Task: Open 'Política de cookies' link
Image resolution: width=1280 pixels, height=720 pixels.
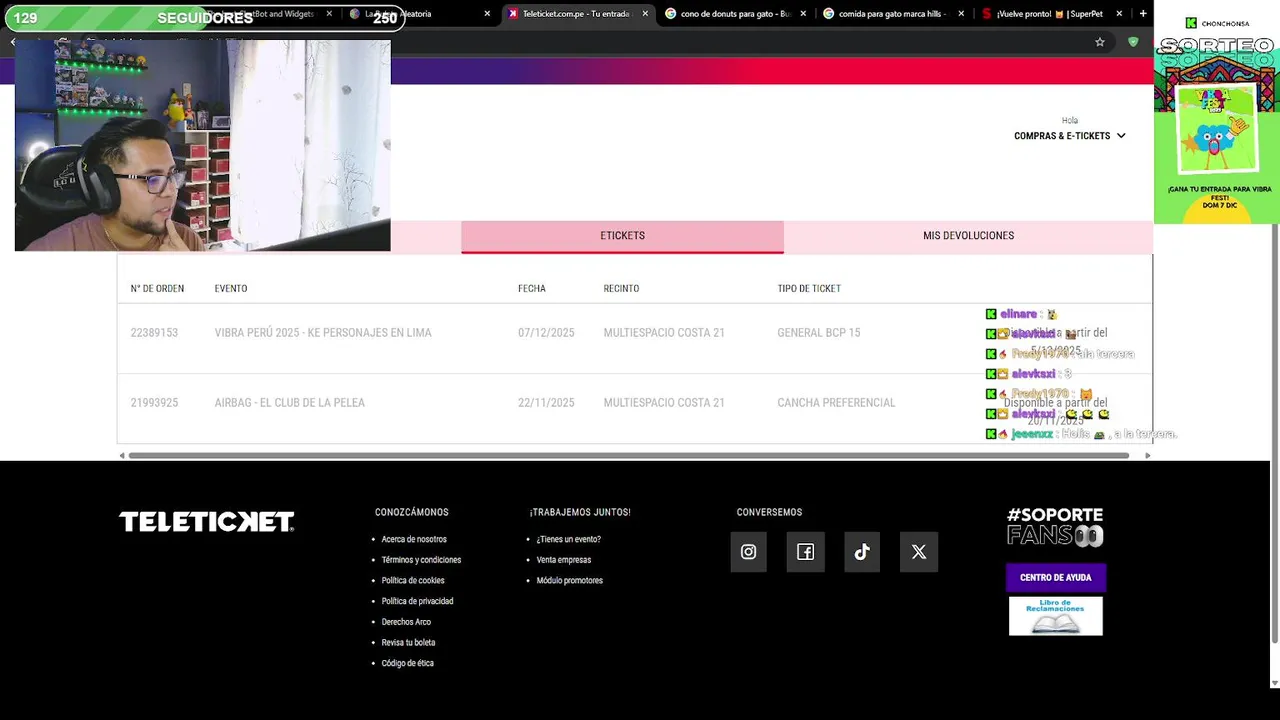Action: (413, 581)
